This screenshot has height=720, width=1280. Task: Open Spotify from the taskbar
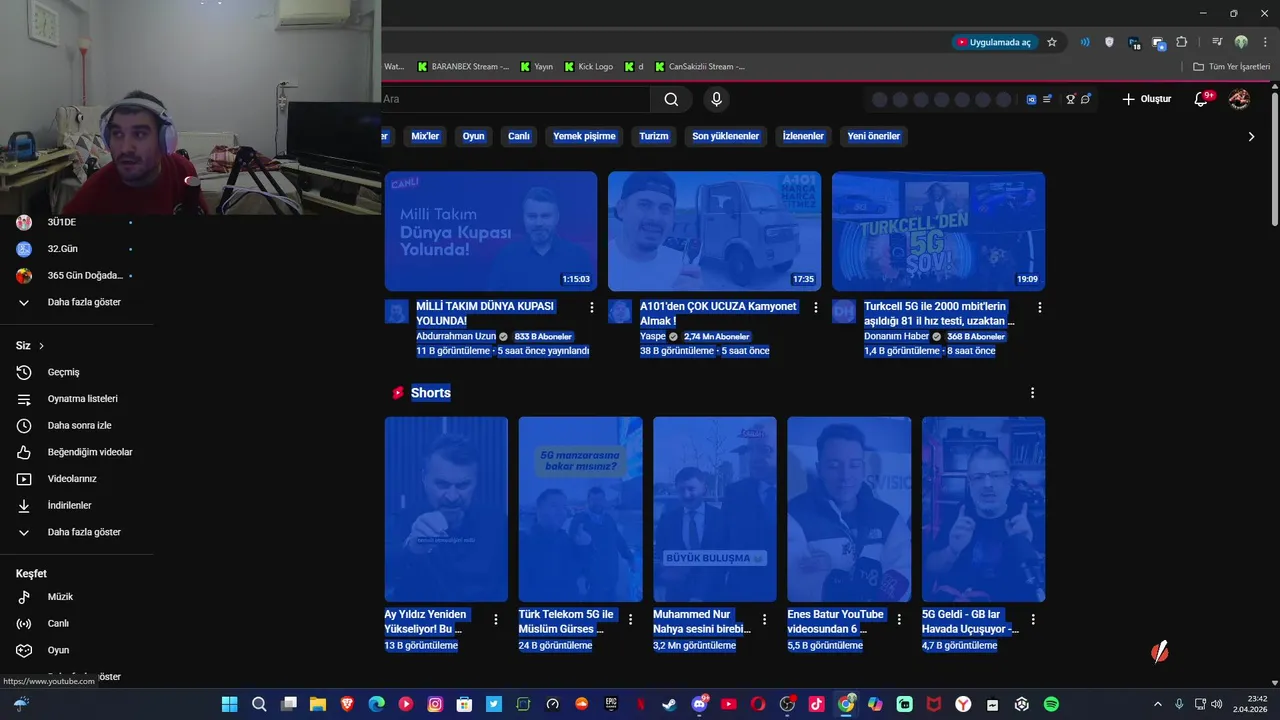(x=1051, y=704)
